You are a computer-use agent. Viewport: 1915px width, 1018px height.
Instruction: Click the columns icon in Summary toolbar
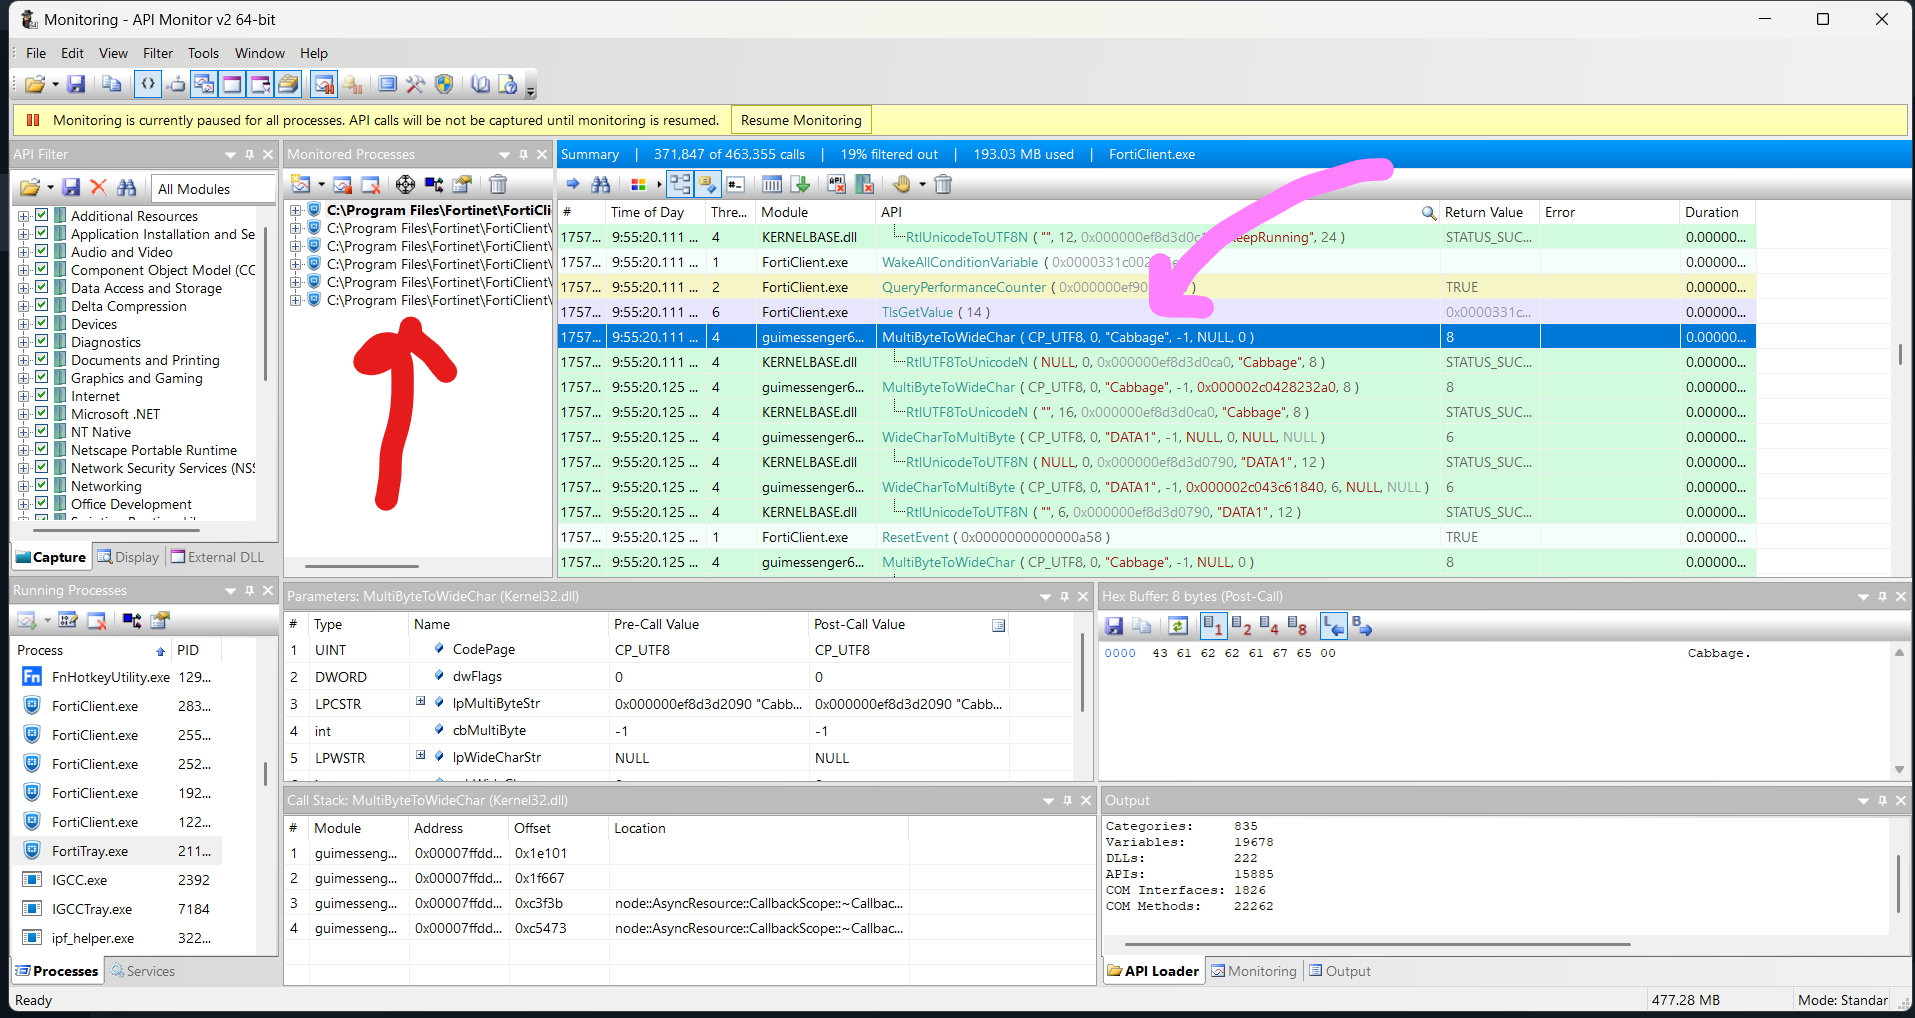772,184
